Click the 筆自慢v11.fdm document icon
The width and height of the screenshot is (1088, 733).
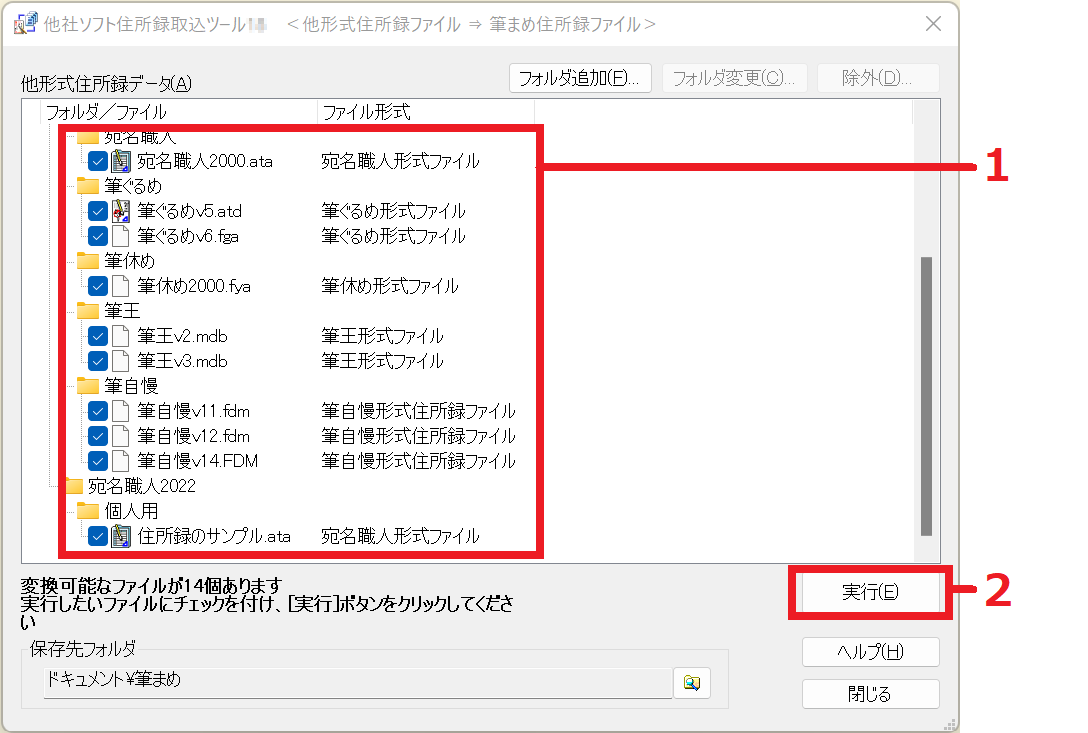pyautogui.click(x=121, y=411)
